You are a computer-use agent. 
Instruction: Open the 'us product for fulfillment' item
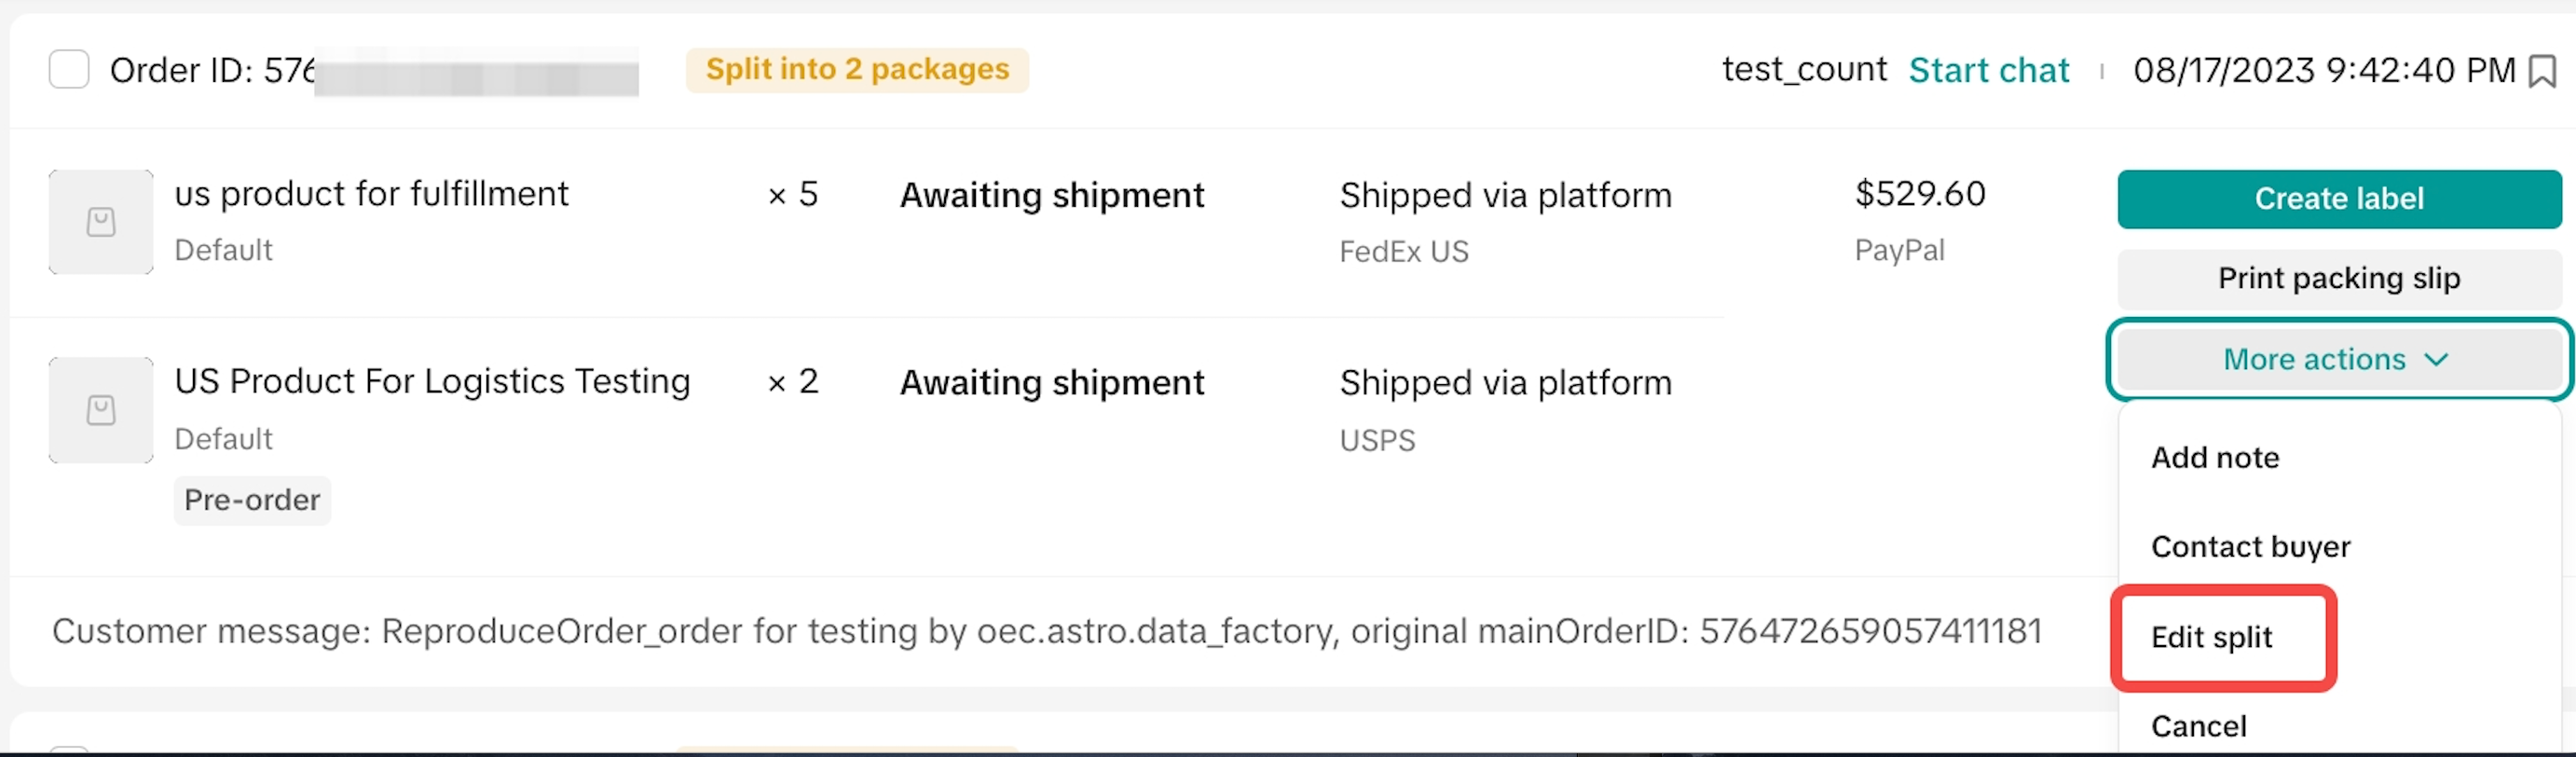(x=371, y=194)
